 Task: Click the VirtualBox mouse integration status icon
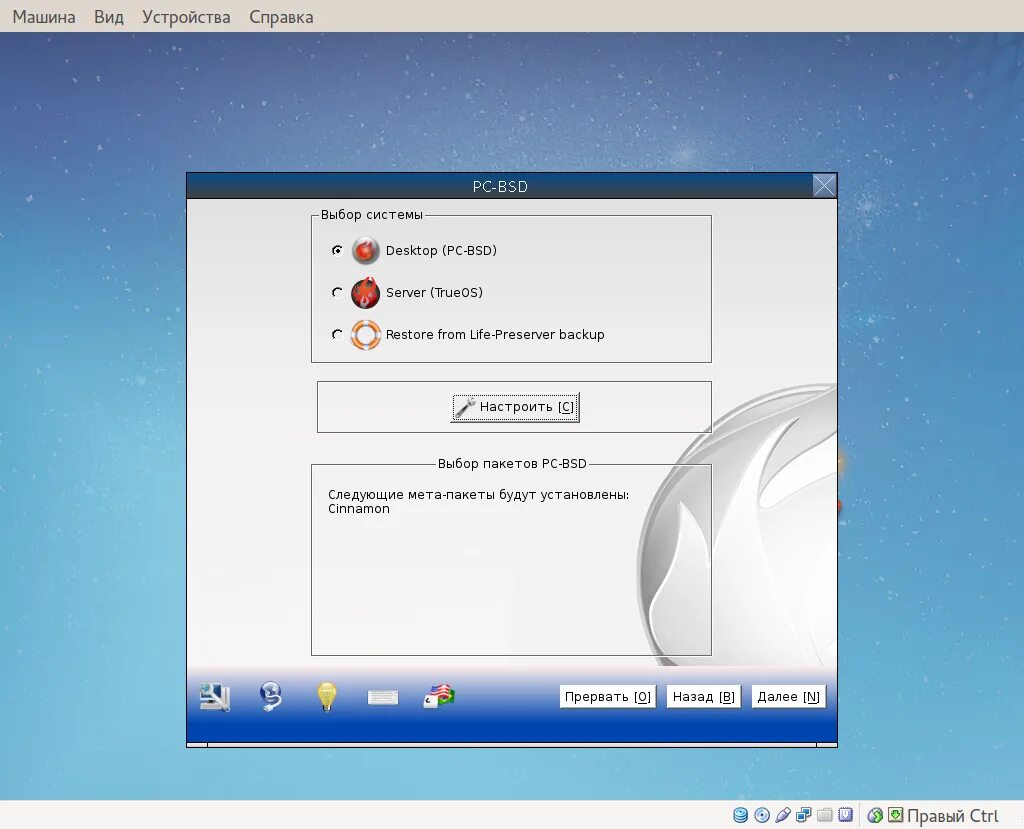point(875,815)
